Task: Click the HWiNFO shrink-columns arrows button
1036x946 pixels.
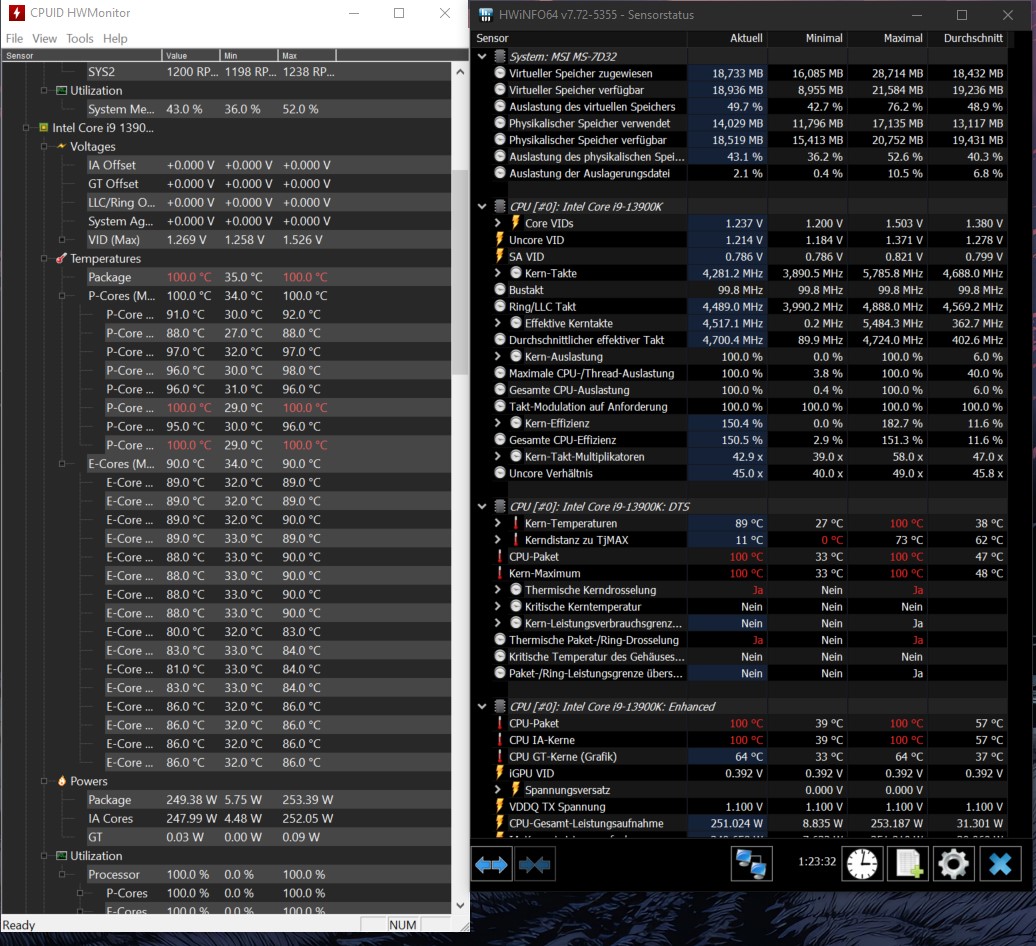Action: pos(535,864)
